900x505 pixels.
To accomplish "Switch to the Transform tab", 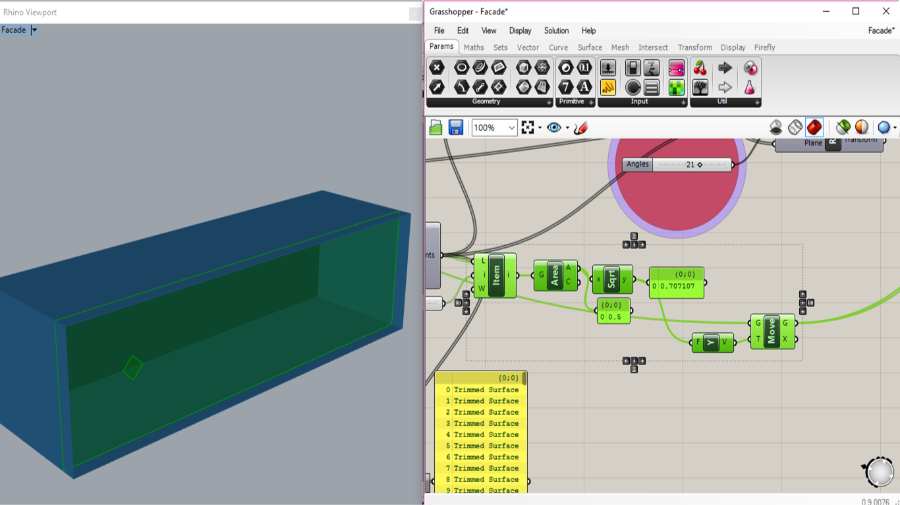I will [695, 48].
